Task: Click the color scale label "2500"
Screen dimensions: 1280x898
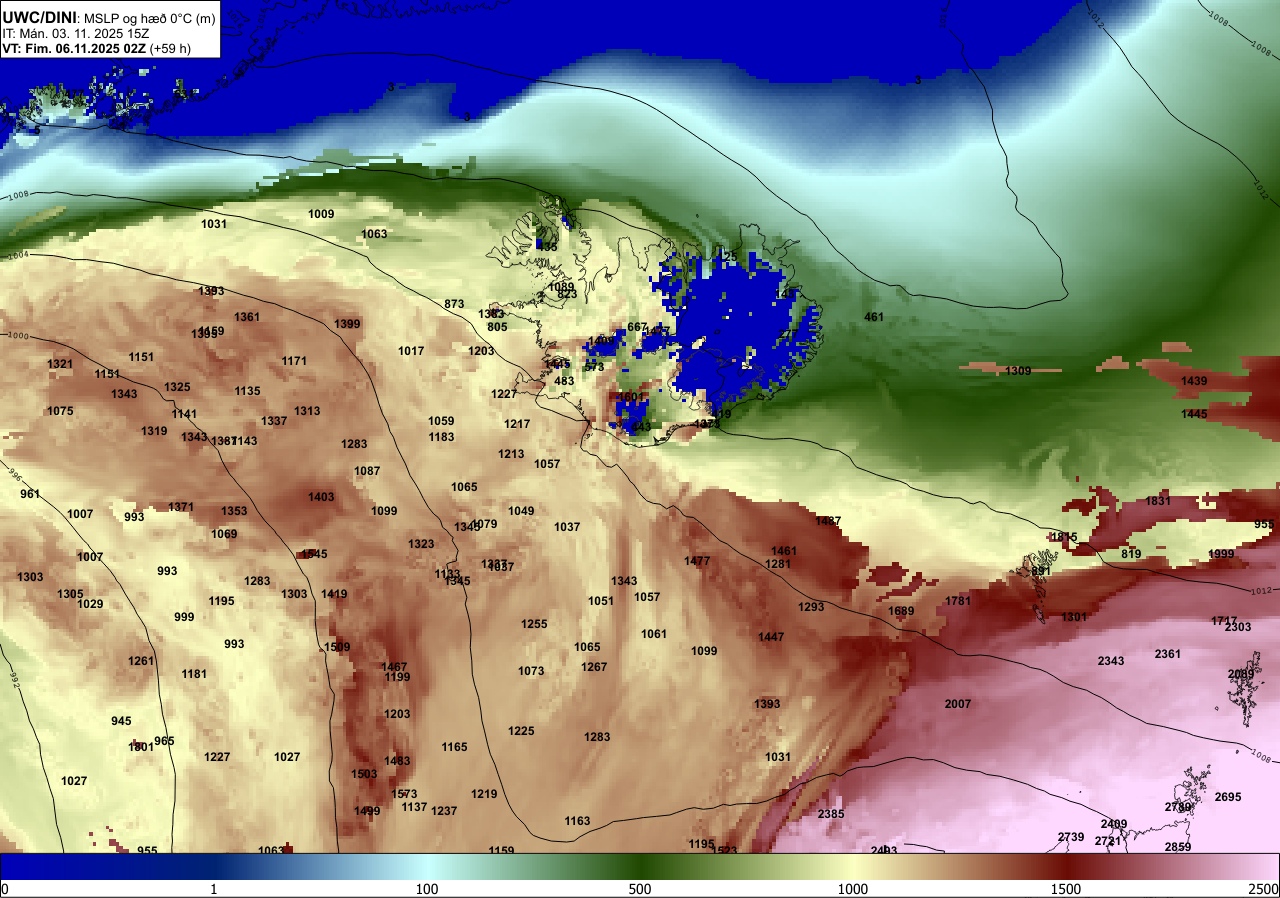Action: pos(1264,889)
